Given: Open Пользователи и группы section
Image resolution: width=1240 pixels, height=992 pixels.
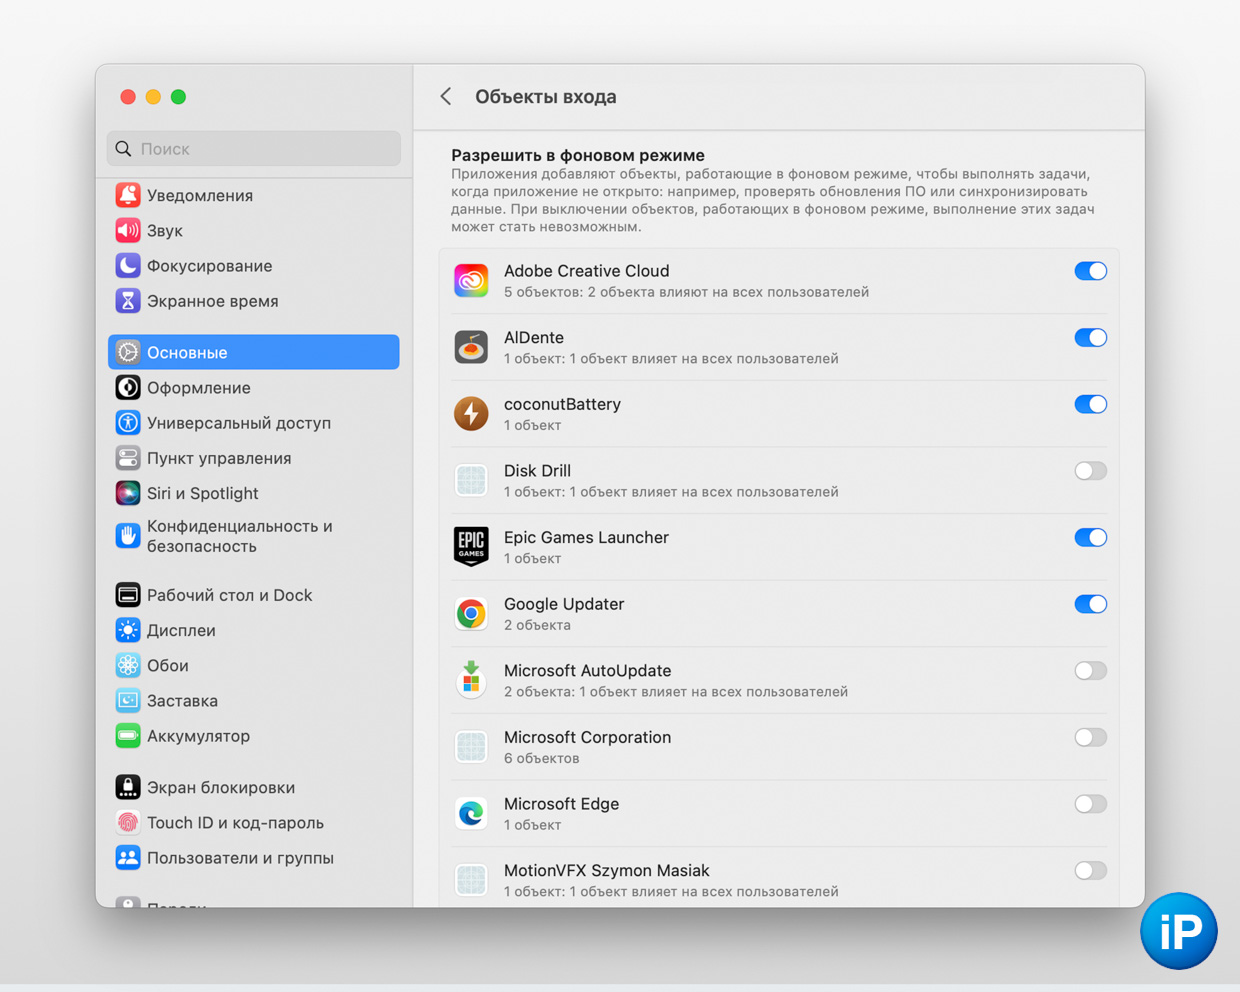Looking at the screenshot, I should (x=254, y=858).
